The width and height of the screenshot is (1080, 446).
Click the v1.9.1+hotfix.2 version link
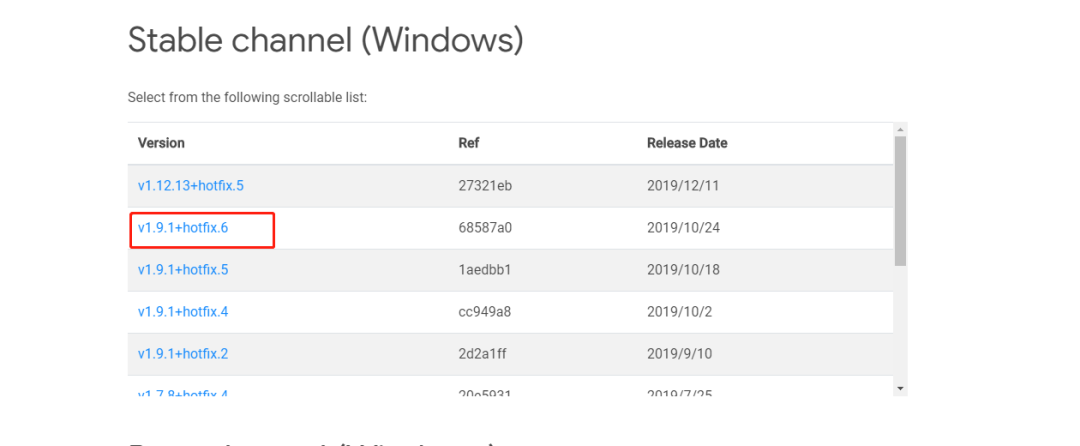(x=183, y=354)
